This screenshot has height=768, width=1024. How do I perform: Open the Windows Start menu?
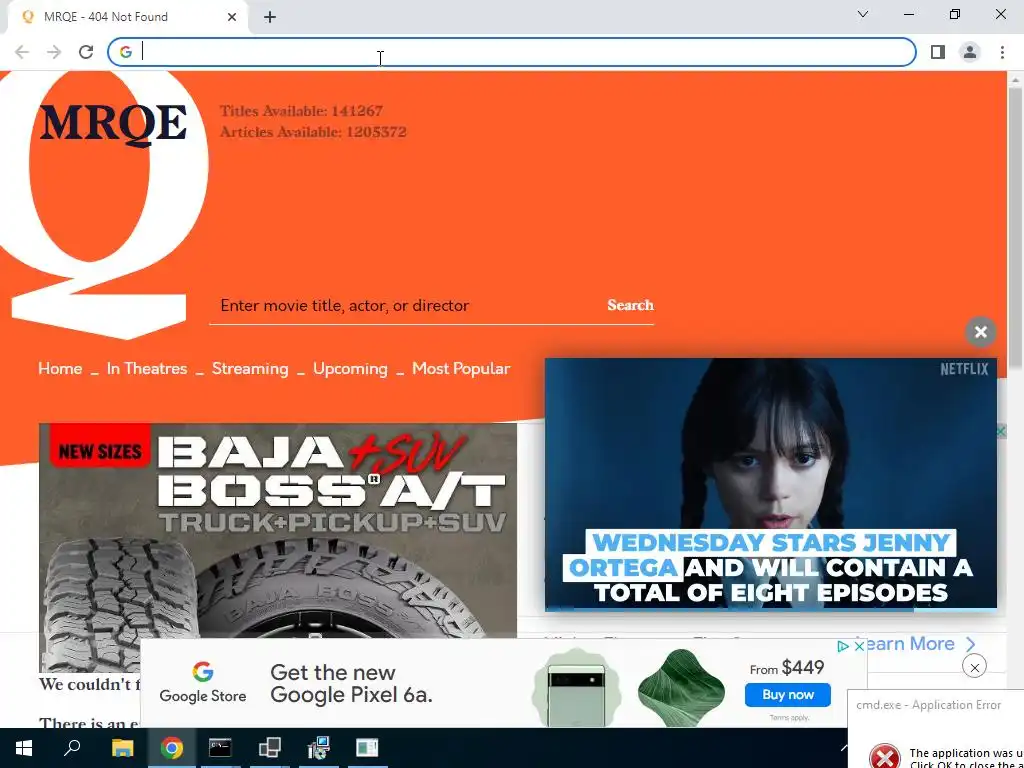[24, 748]
